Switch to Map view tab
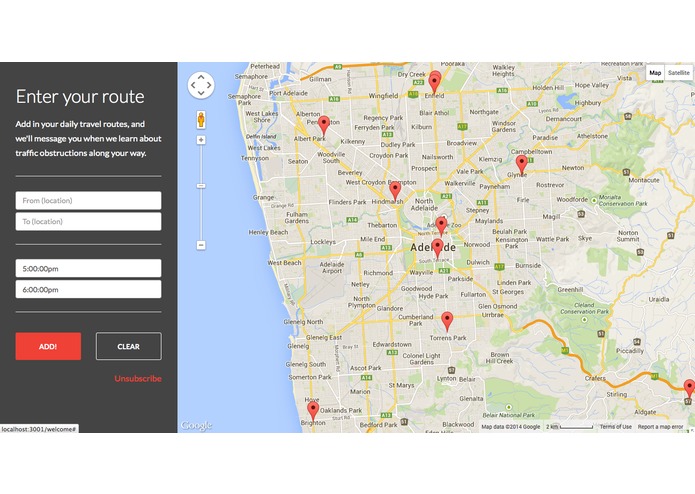This screenshot has height=494, width=695. coord(655,73)
